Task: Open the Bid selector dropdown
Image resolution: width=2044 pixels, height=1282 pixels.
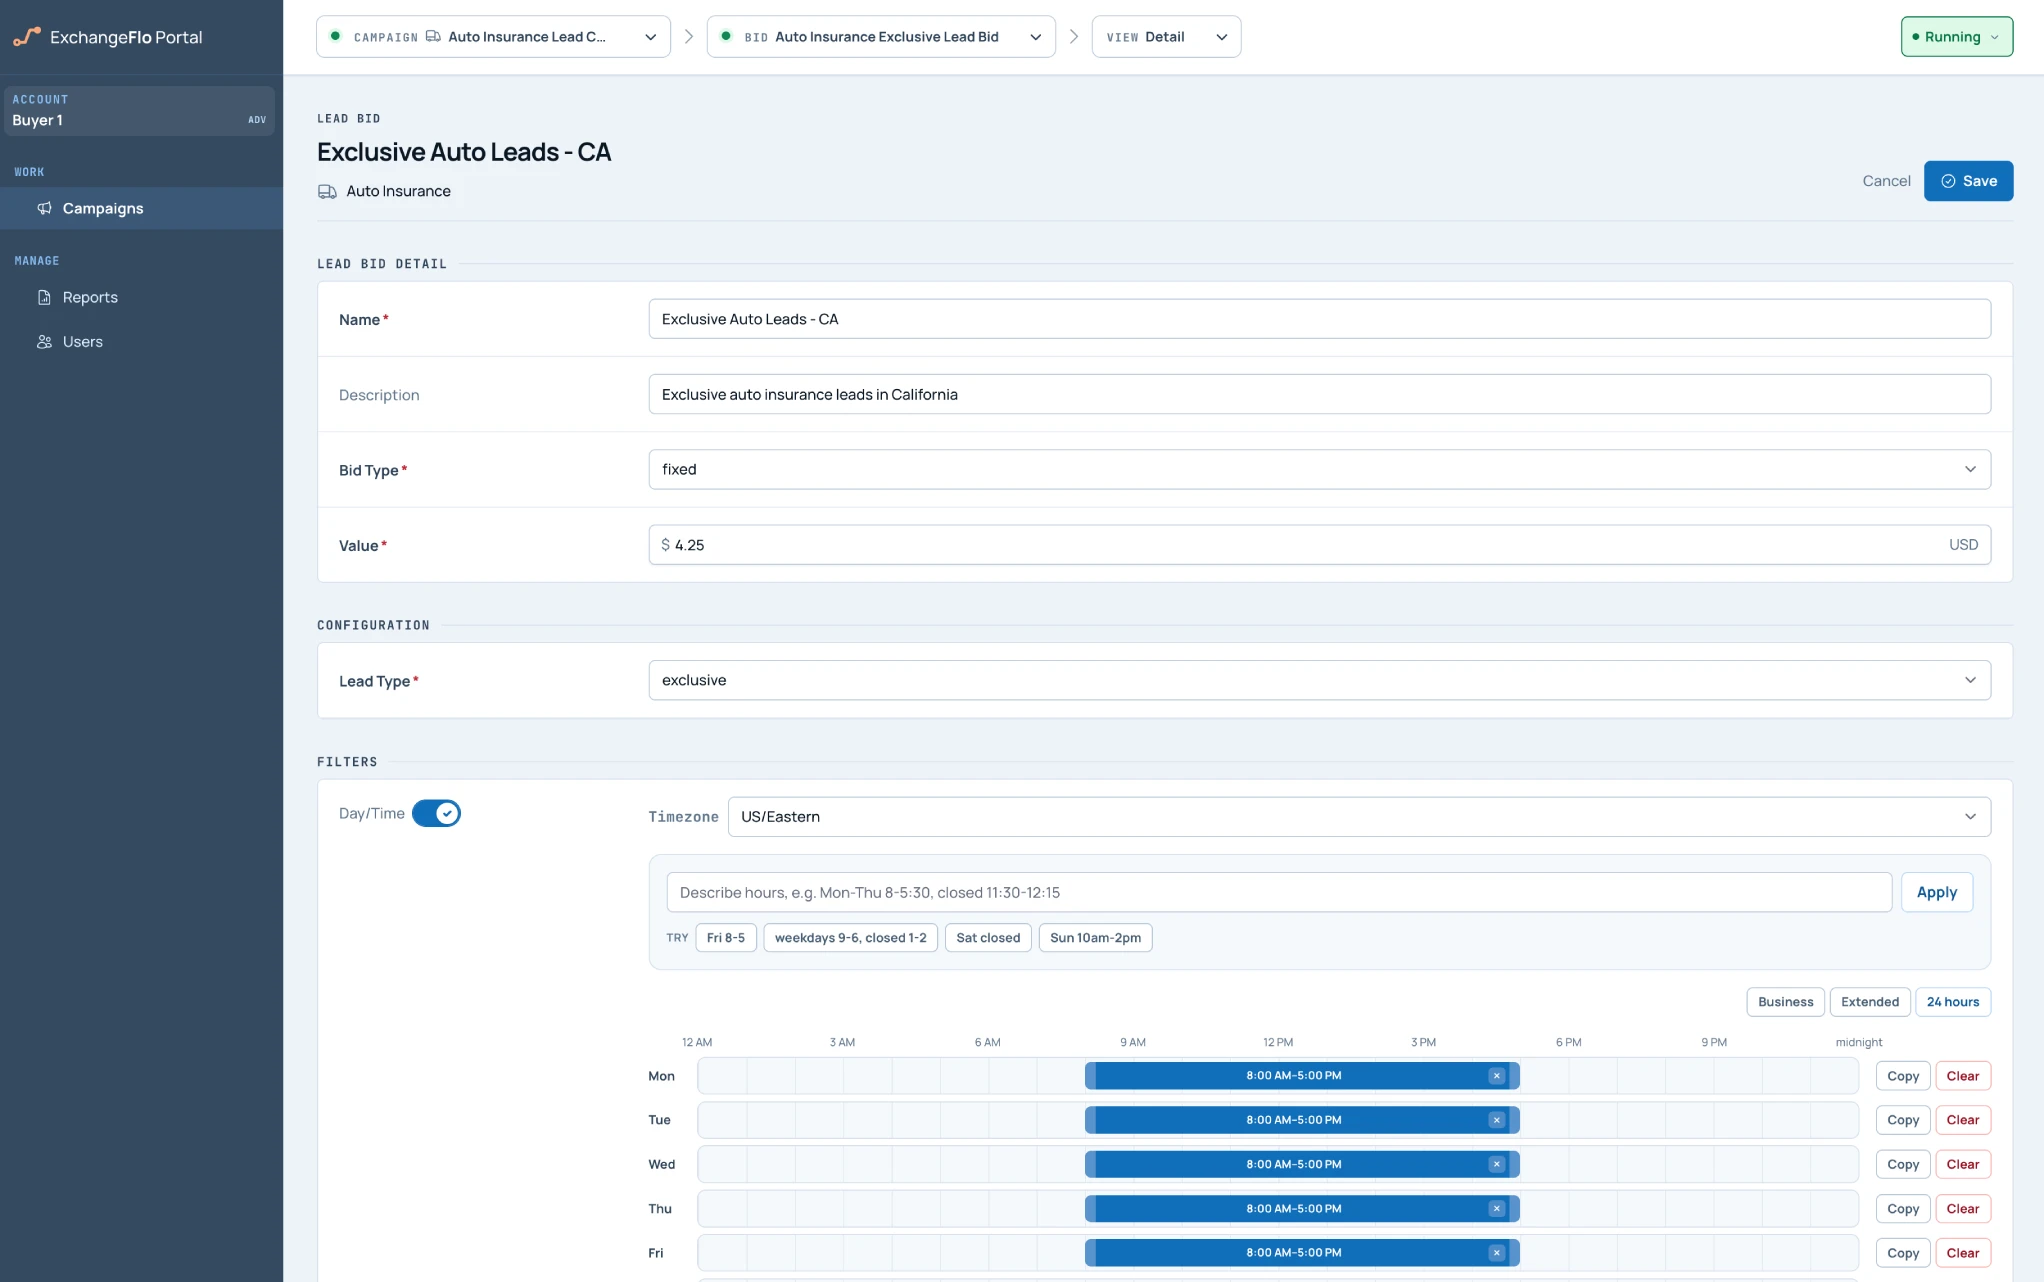Action: pos(881,37)
